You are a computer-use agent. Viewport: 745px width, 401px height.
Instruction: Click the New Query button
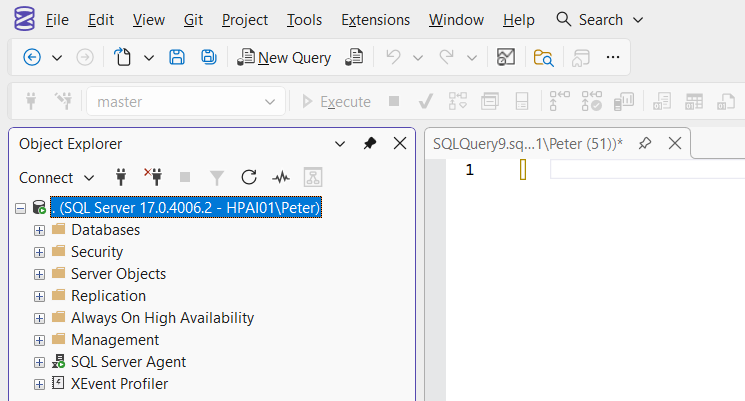point(284,58)
